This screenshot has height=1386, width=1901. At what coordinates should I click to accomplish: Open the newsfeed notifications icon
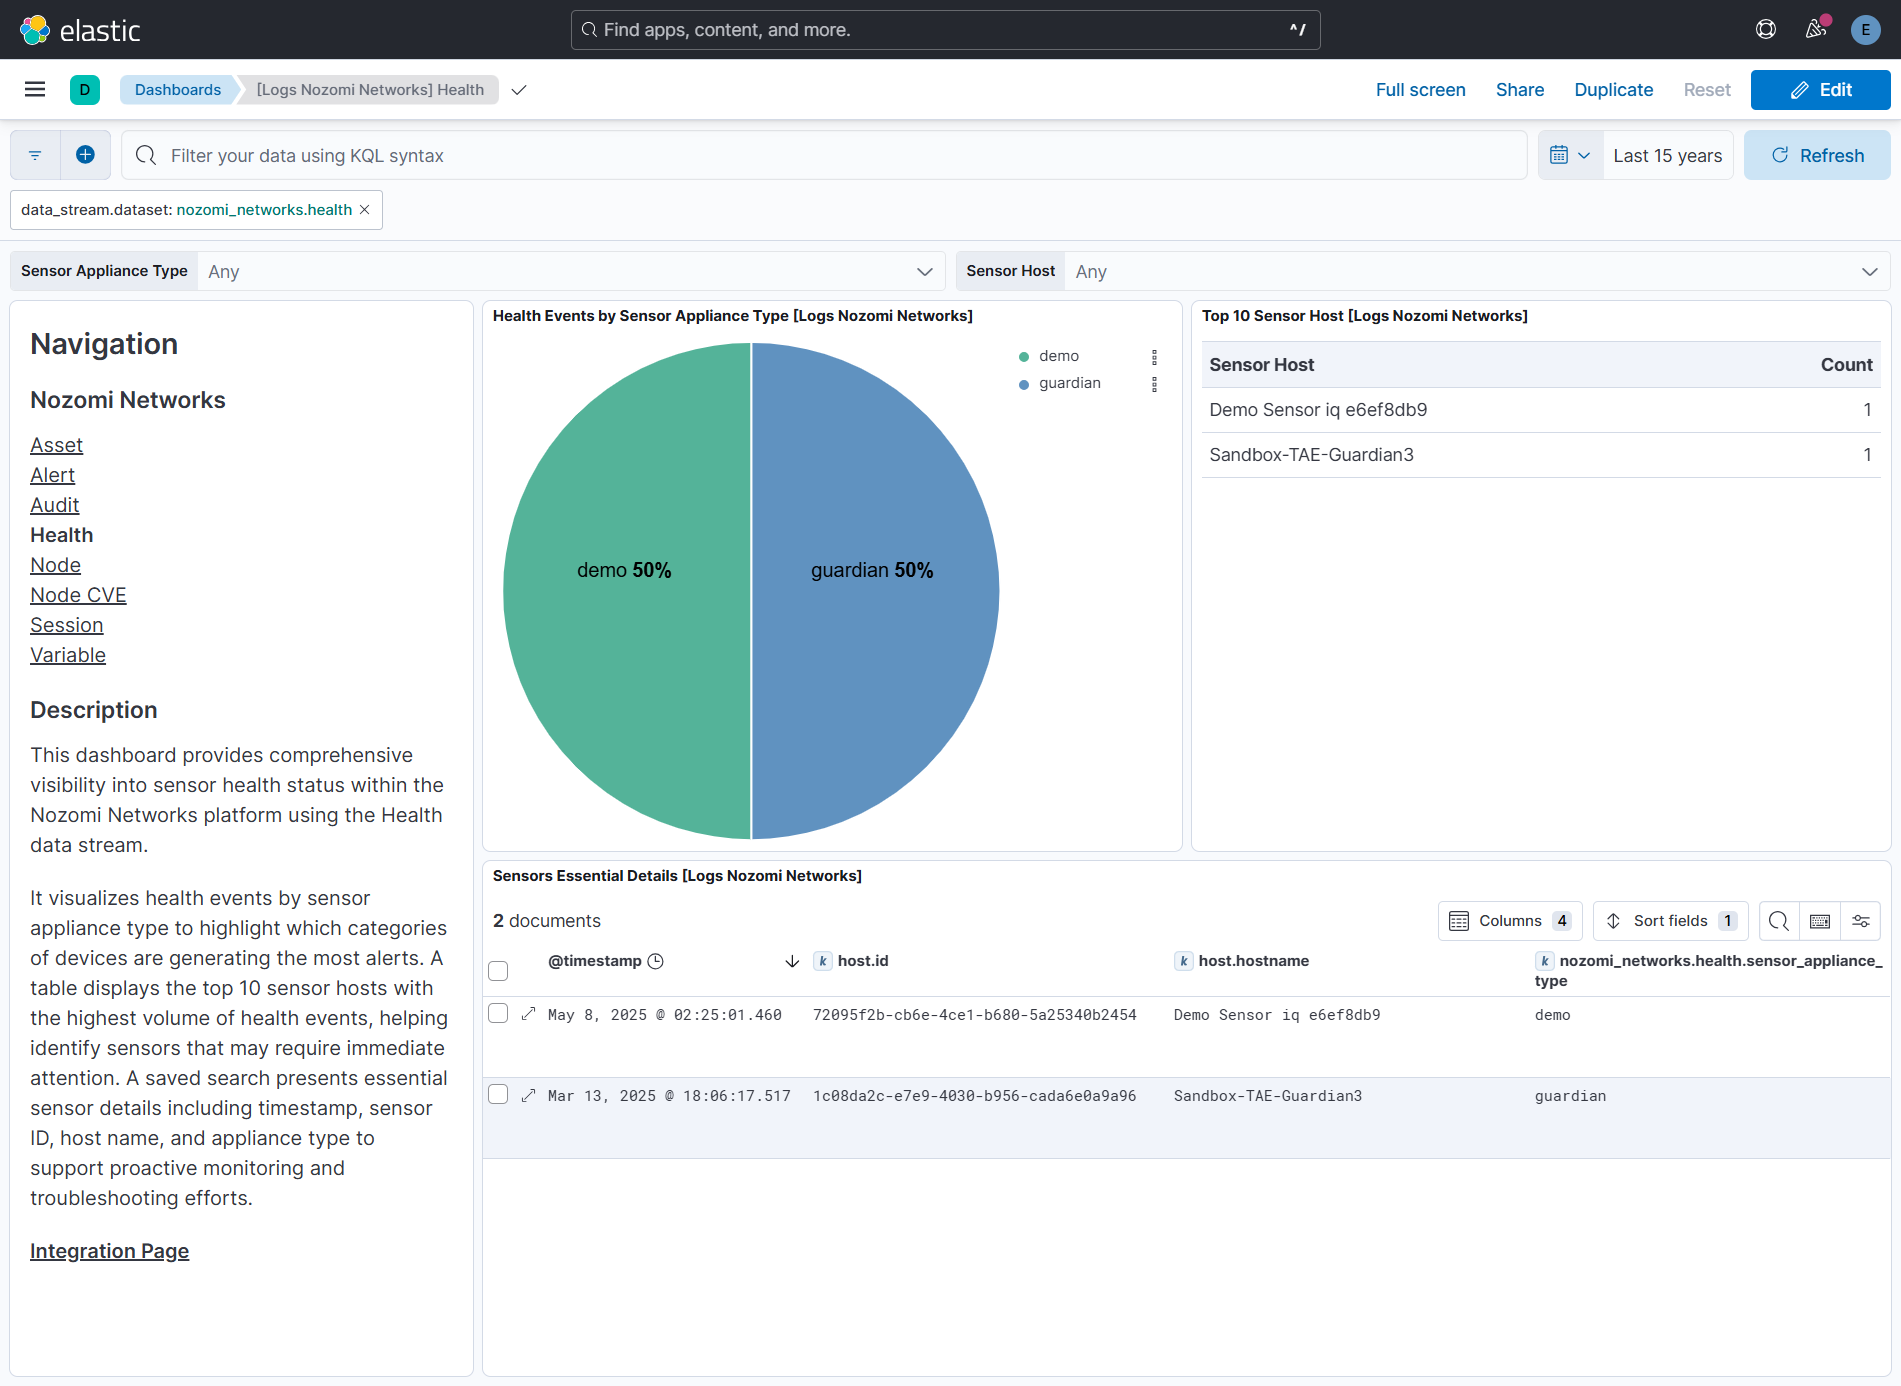tap(1816, 30)
